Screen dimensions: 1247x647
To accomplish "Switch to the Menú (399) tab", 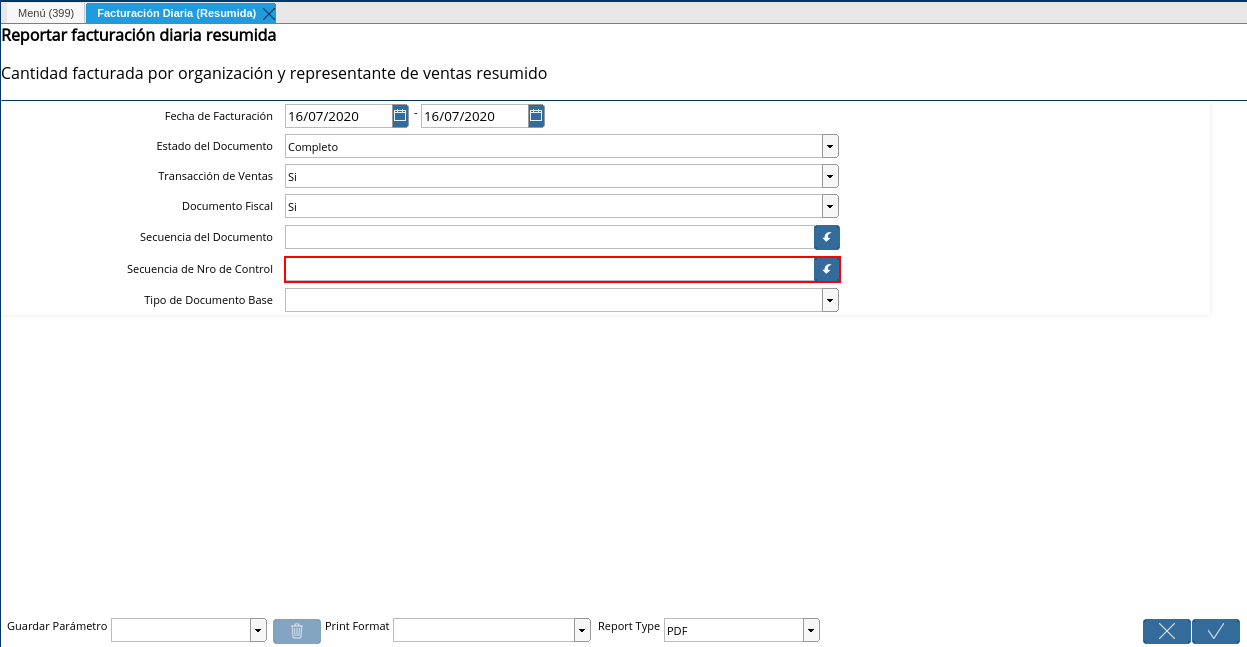I will (46, 13).
